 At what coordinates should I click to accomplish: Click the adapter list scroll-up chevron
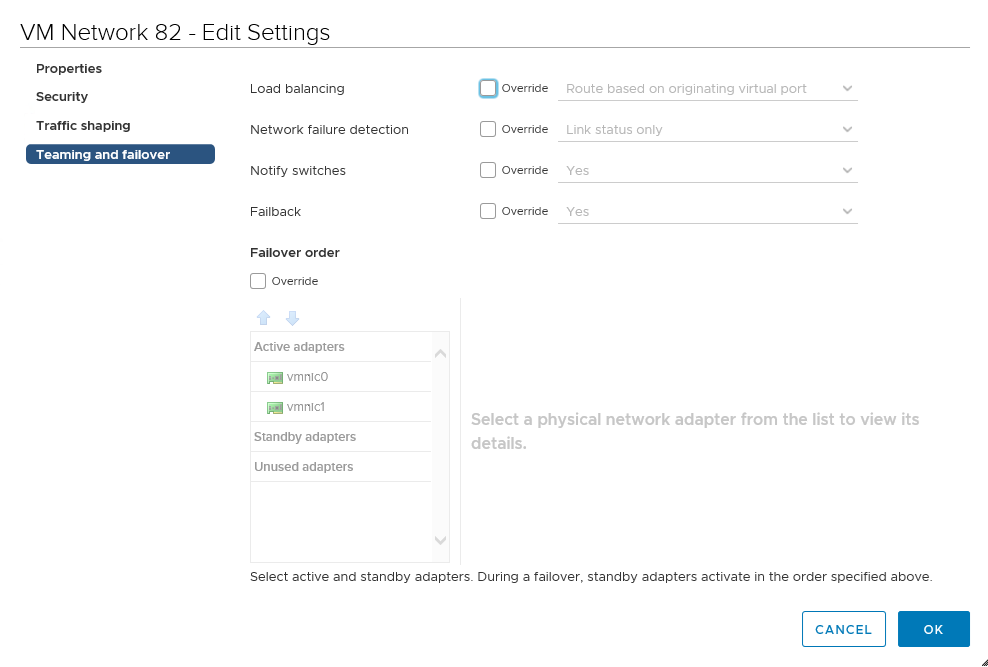440,353
